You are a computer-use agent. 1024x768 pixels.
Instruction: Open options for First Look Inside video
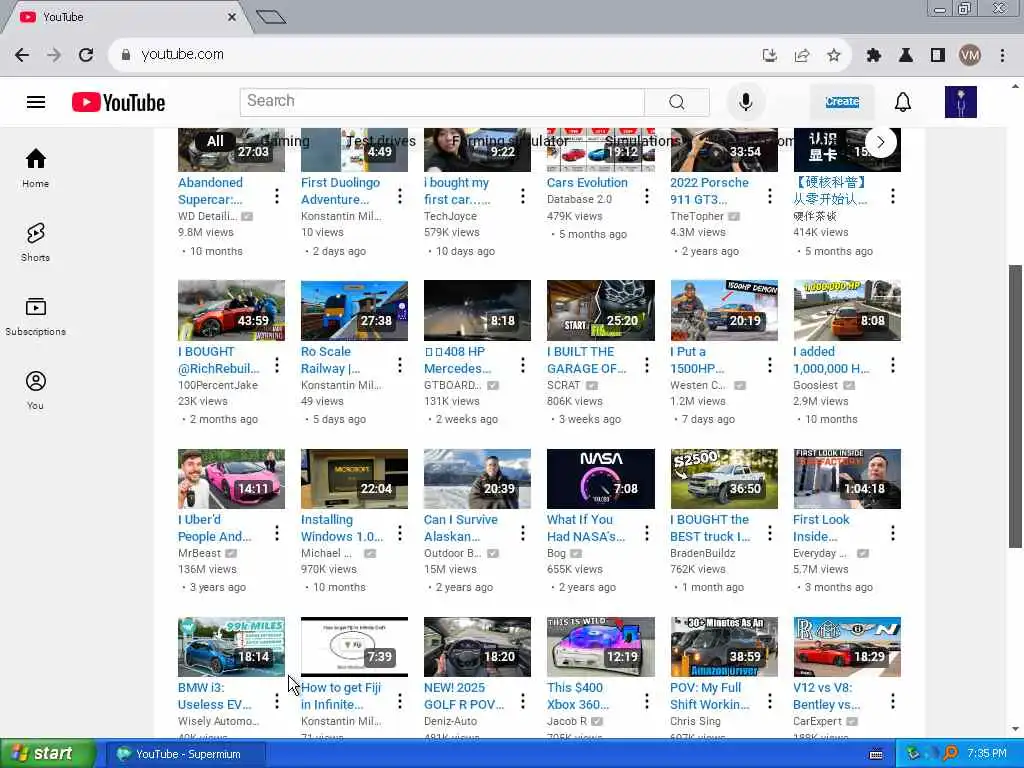[893, 534]
